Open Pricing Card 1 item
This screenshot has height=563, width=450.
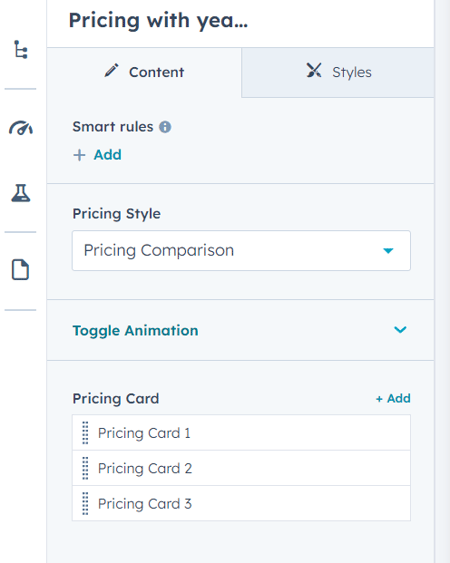tap(241, 433)
